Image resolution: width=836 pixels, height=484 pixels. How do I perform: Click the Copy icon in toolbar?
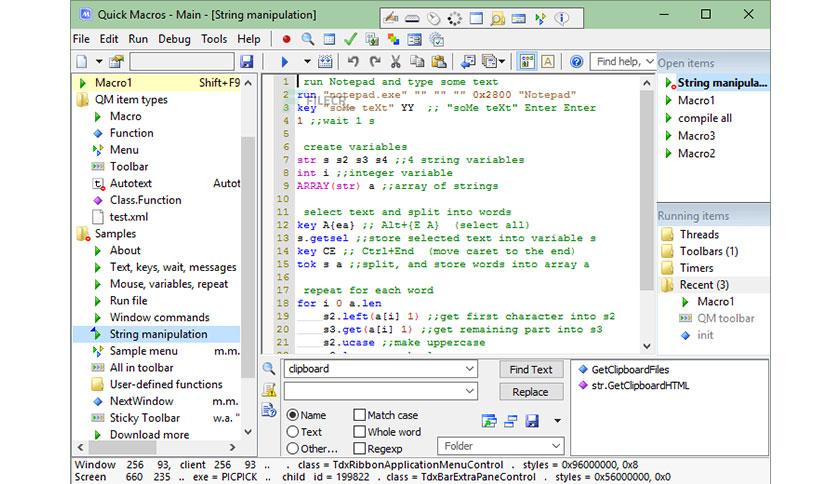click(x=417, y=62)
